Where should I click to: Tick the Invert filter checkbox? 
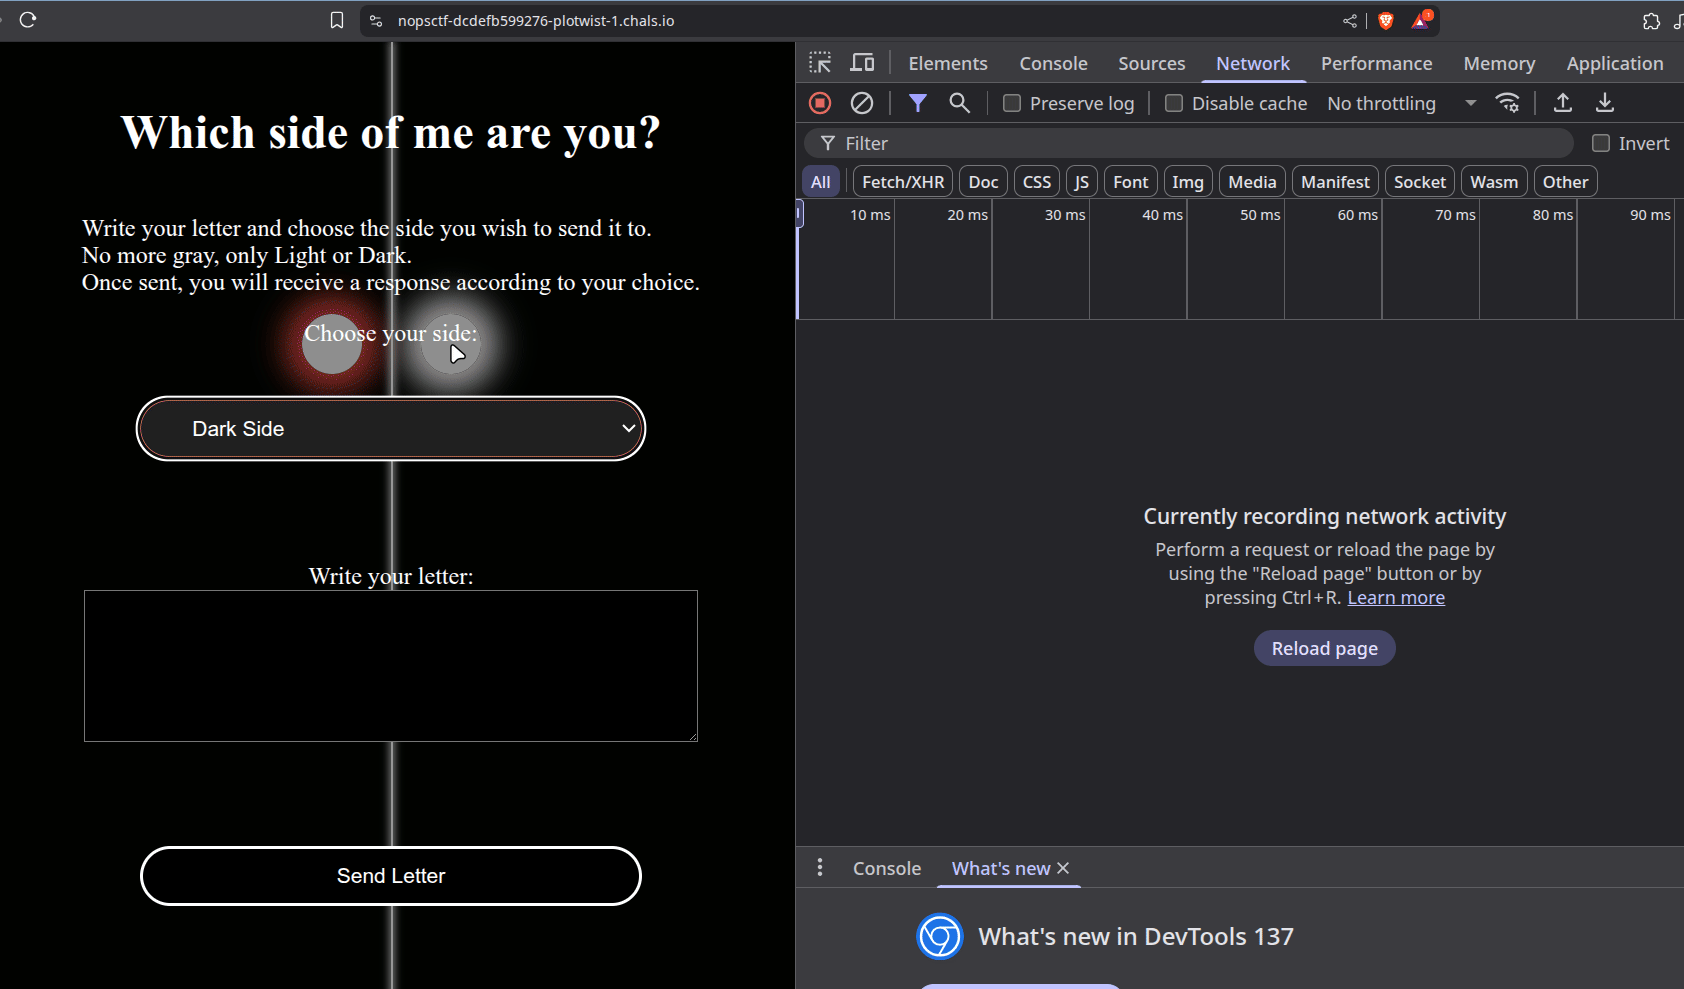[x=1601, y=143]
